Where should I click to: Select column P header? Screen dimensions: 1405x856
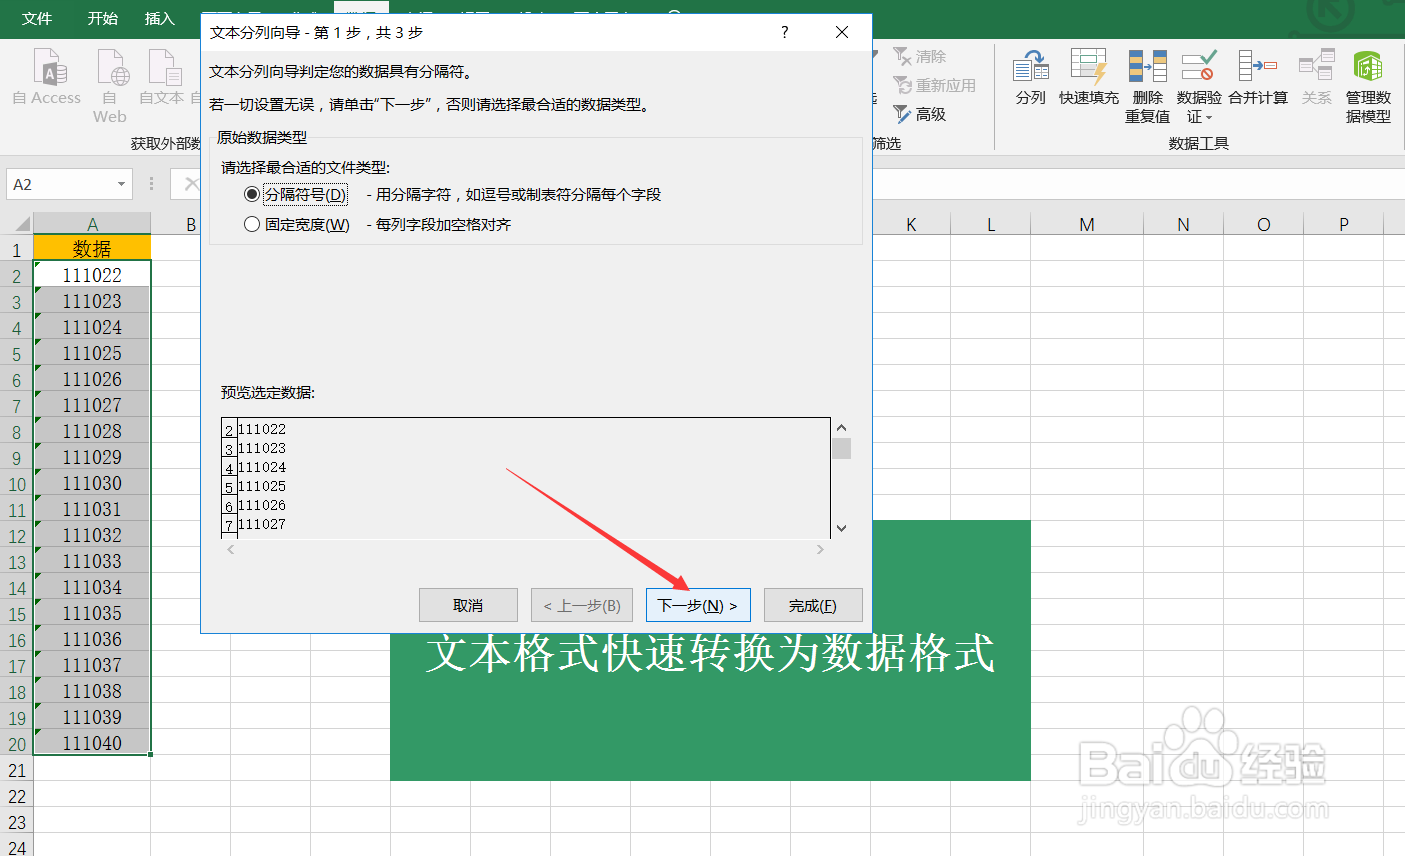[1344, 224]
